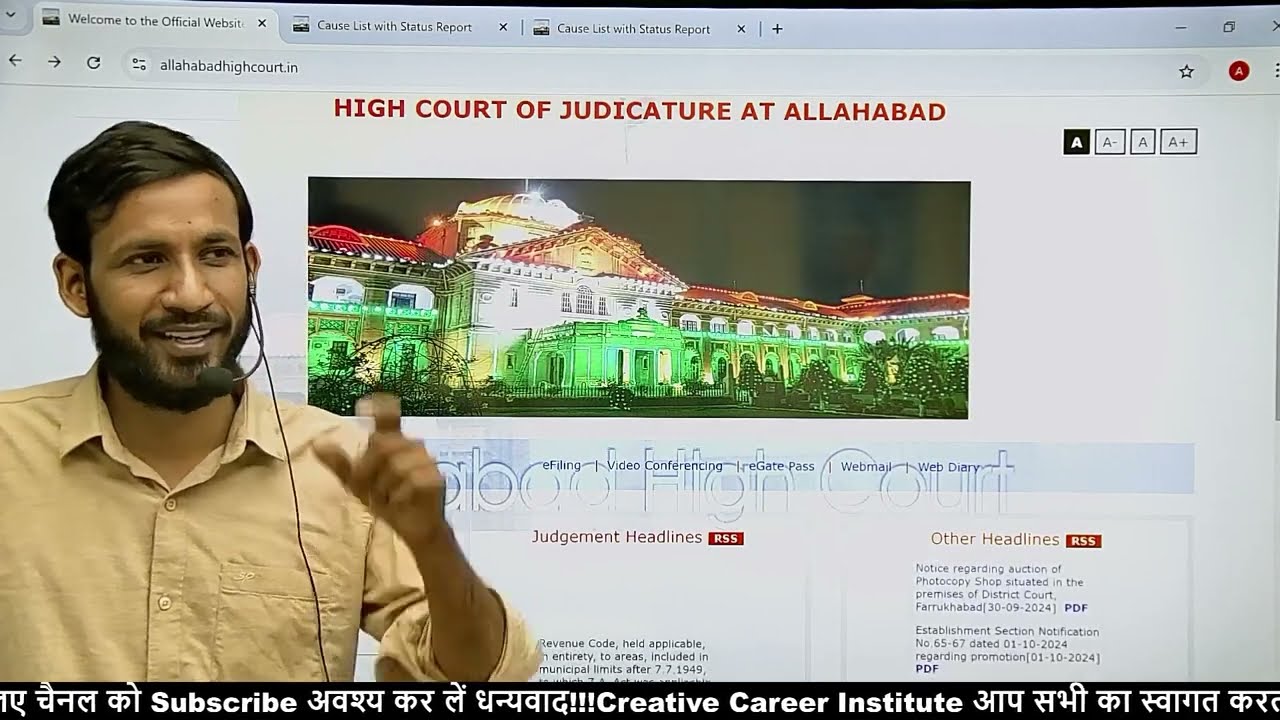Open the Video Conferencing link

[664, 466]
